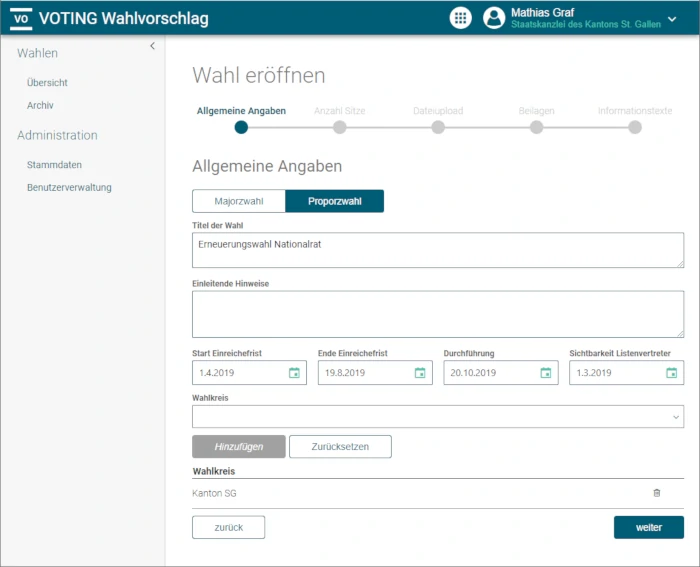Image resolution: width=700 pixels, height=567 pixels.
Task: Delete the Kanton SG Wahlkreis entry
Action: tap(657, 493)
